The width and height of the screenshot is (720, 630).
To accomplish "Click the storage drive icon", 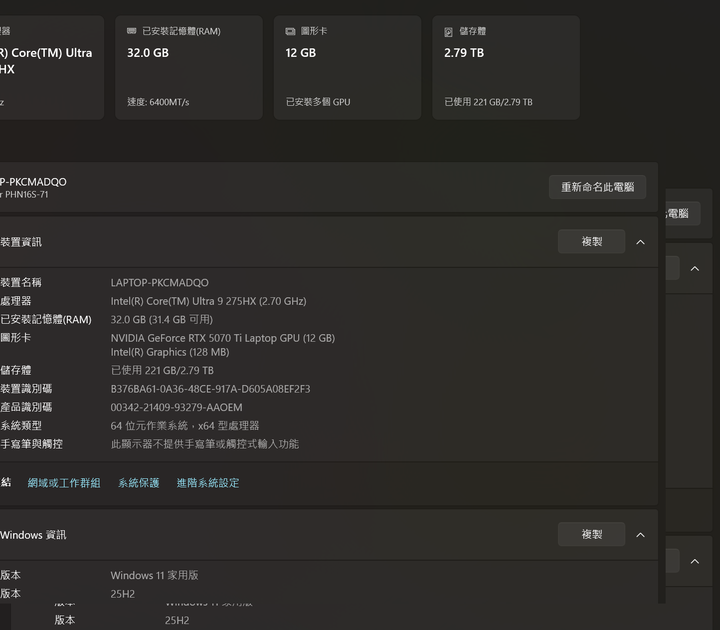I will (449, 32).
